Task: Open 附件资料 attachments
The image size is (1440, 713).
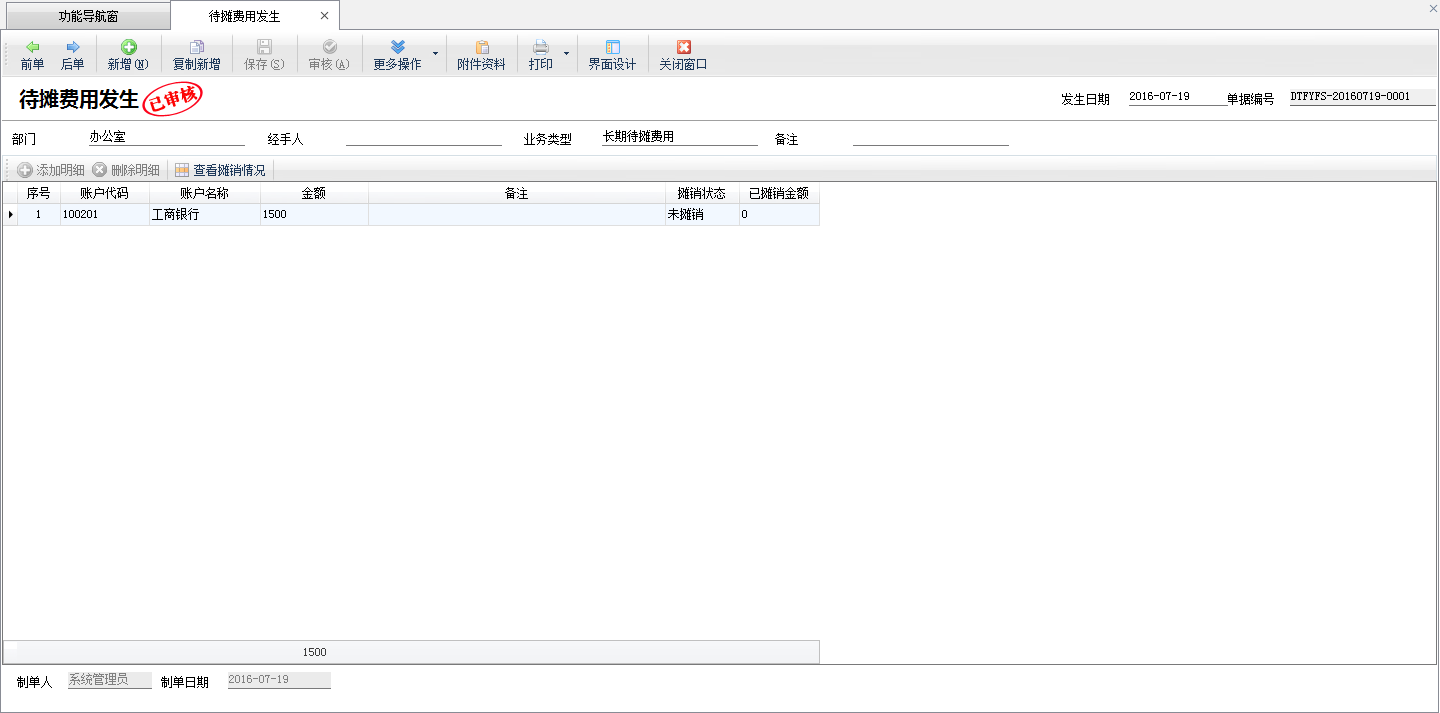Action: (x=481, y=55)
